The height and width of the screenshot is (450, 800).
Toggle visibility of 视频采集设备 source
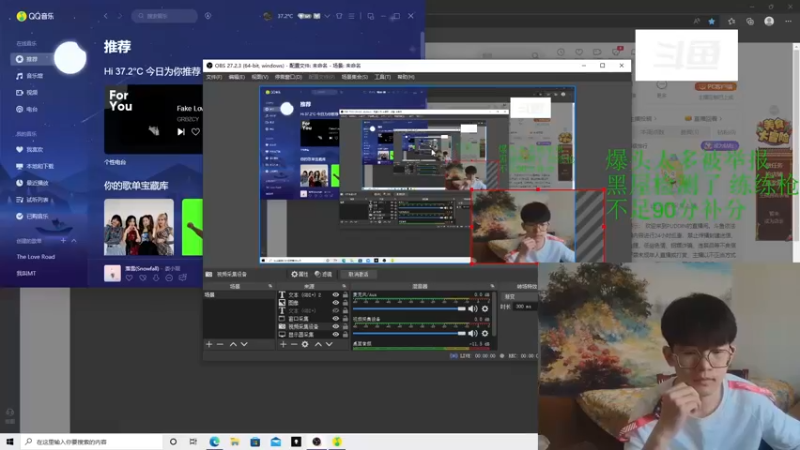coord(336,327)
